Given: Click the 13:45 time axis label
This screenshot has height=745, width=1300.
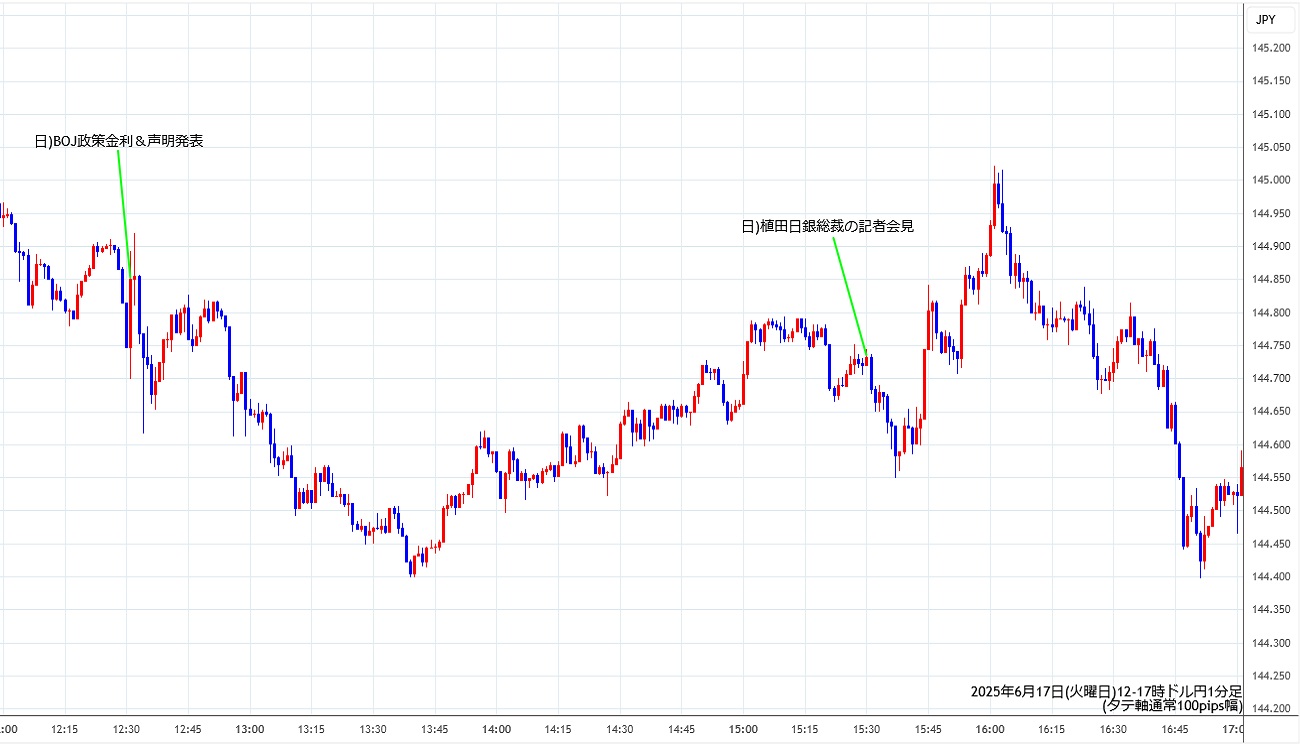Looking at the screenshot, I should pyautogui.click(x=435, y=729).
